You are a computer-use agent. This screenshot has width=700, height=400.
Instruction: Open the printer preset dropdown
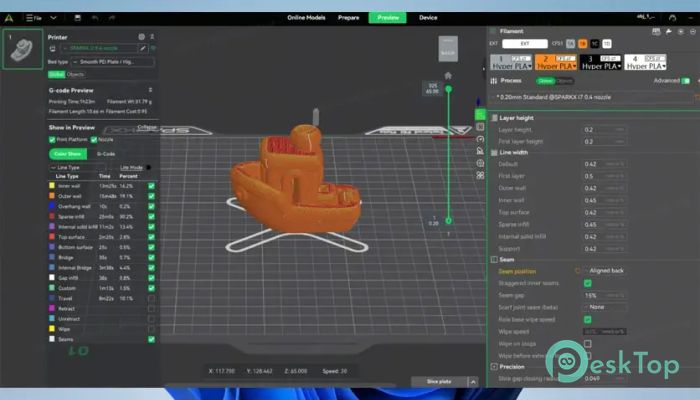(x=99, y=48)
